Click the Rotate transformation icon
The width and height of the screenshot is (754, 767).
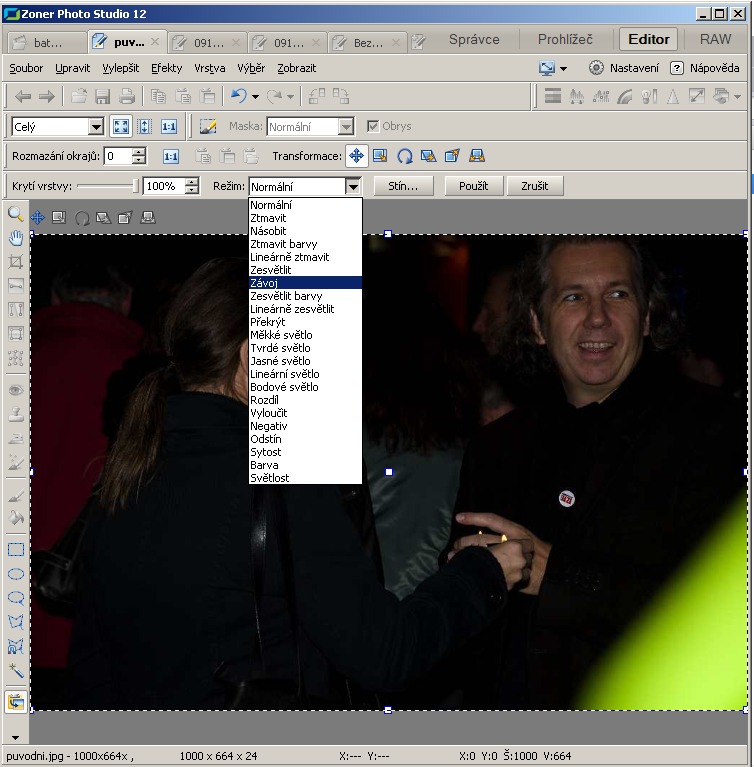tap(405, 156)
